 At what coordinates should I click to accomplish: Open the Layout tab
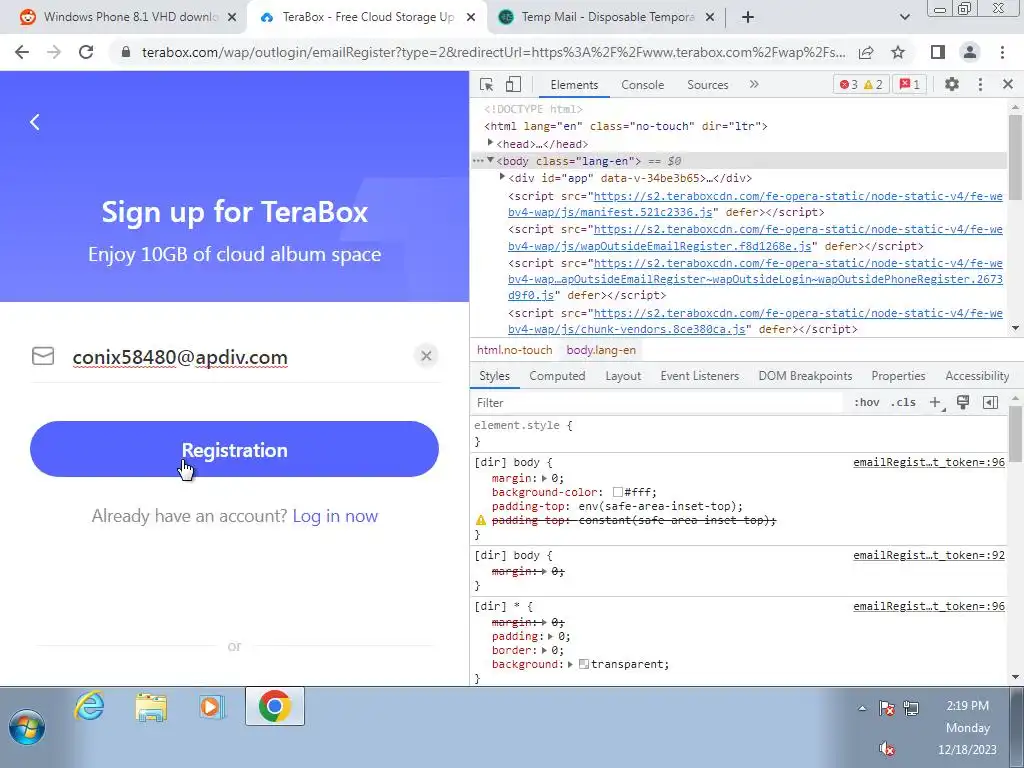(623, 376)
